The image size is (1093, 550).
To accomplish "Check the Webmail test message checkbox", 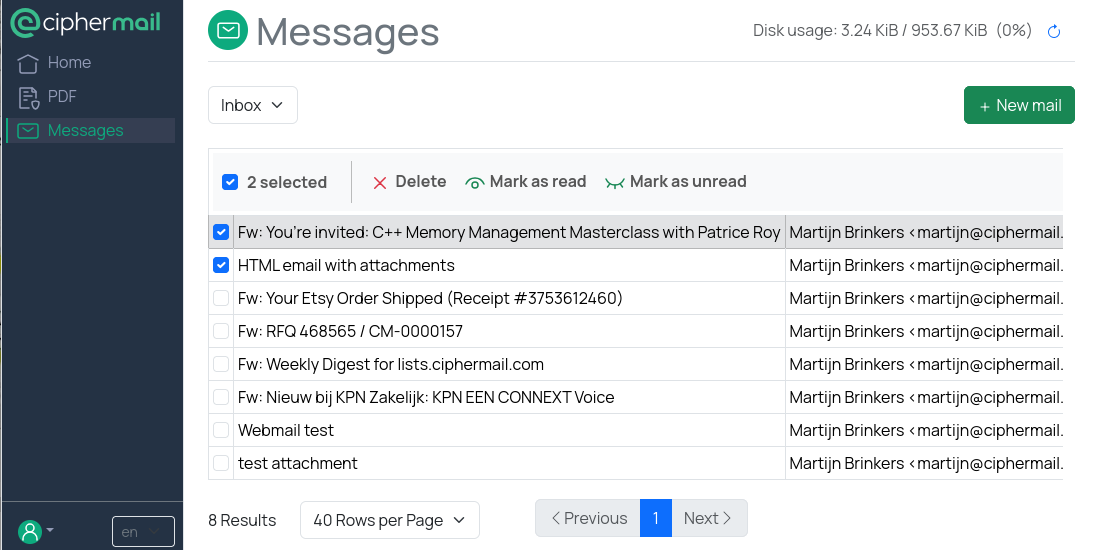I will (x=221, y=430).
